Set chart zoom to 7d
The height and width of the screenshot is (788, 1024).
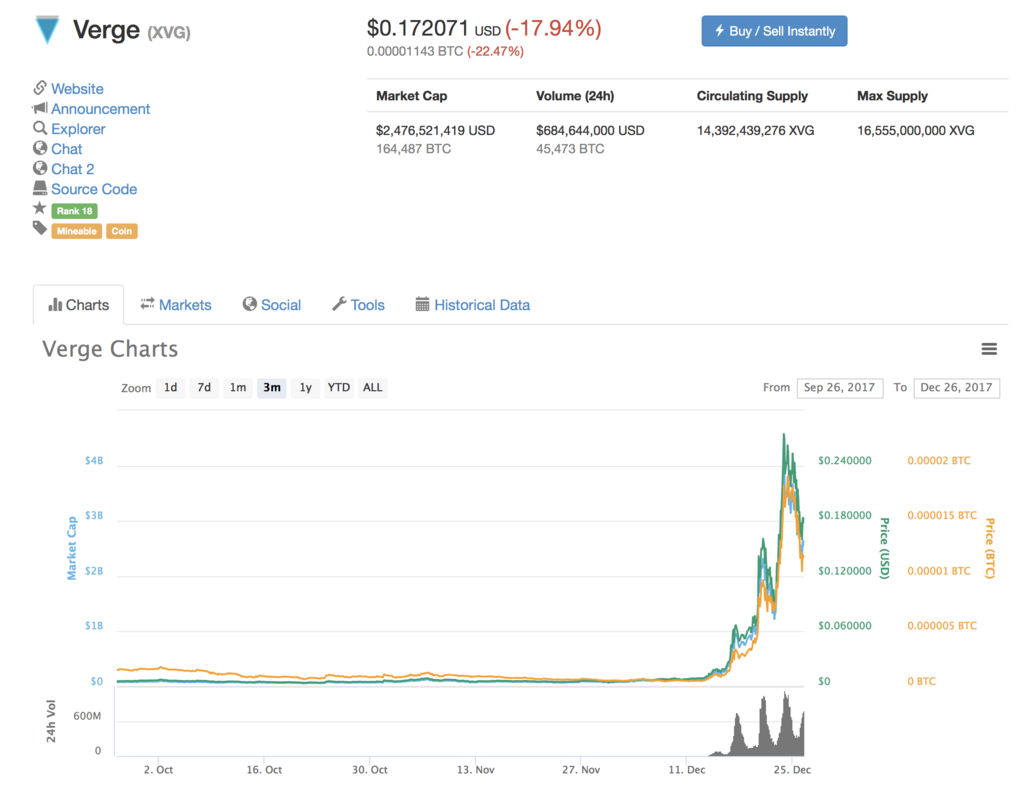[204, 388]
